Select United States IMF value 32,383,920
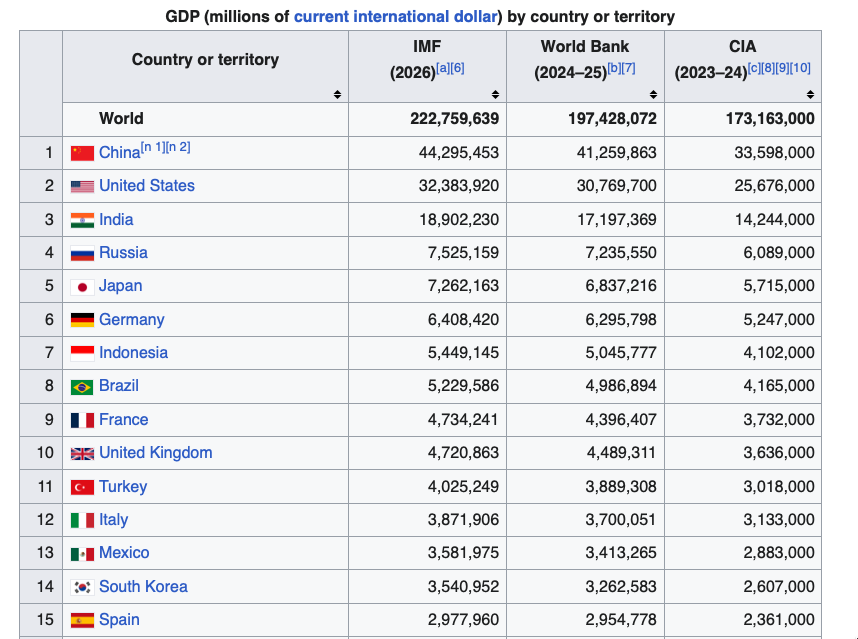The height and width of the screenshot is (639, 858). tap(459, 185)
